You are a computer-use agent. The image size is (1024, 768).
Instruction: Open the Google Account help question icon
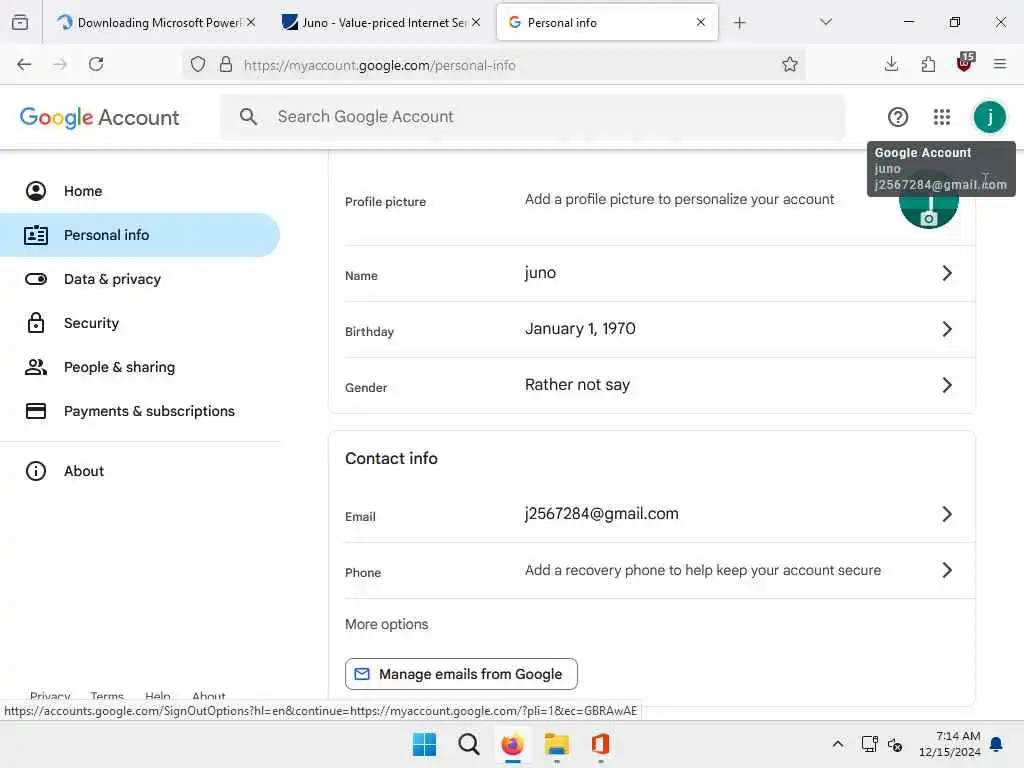[898, 117]
